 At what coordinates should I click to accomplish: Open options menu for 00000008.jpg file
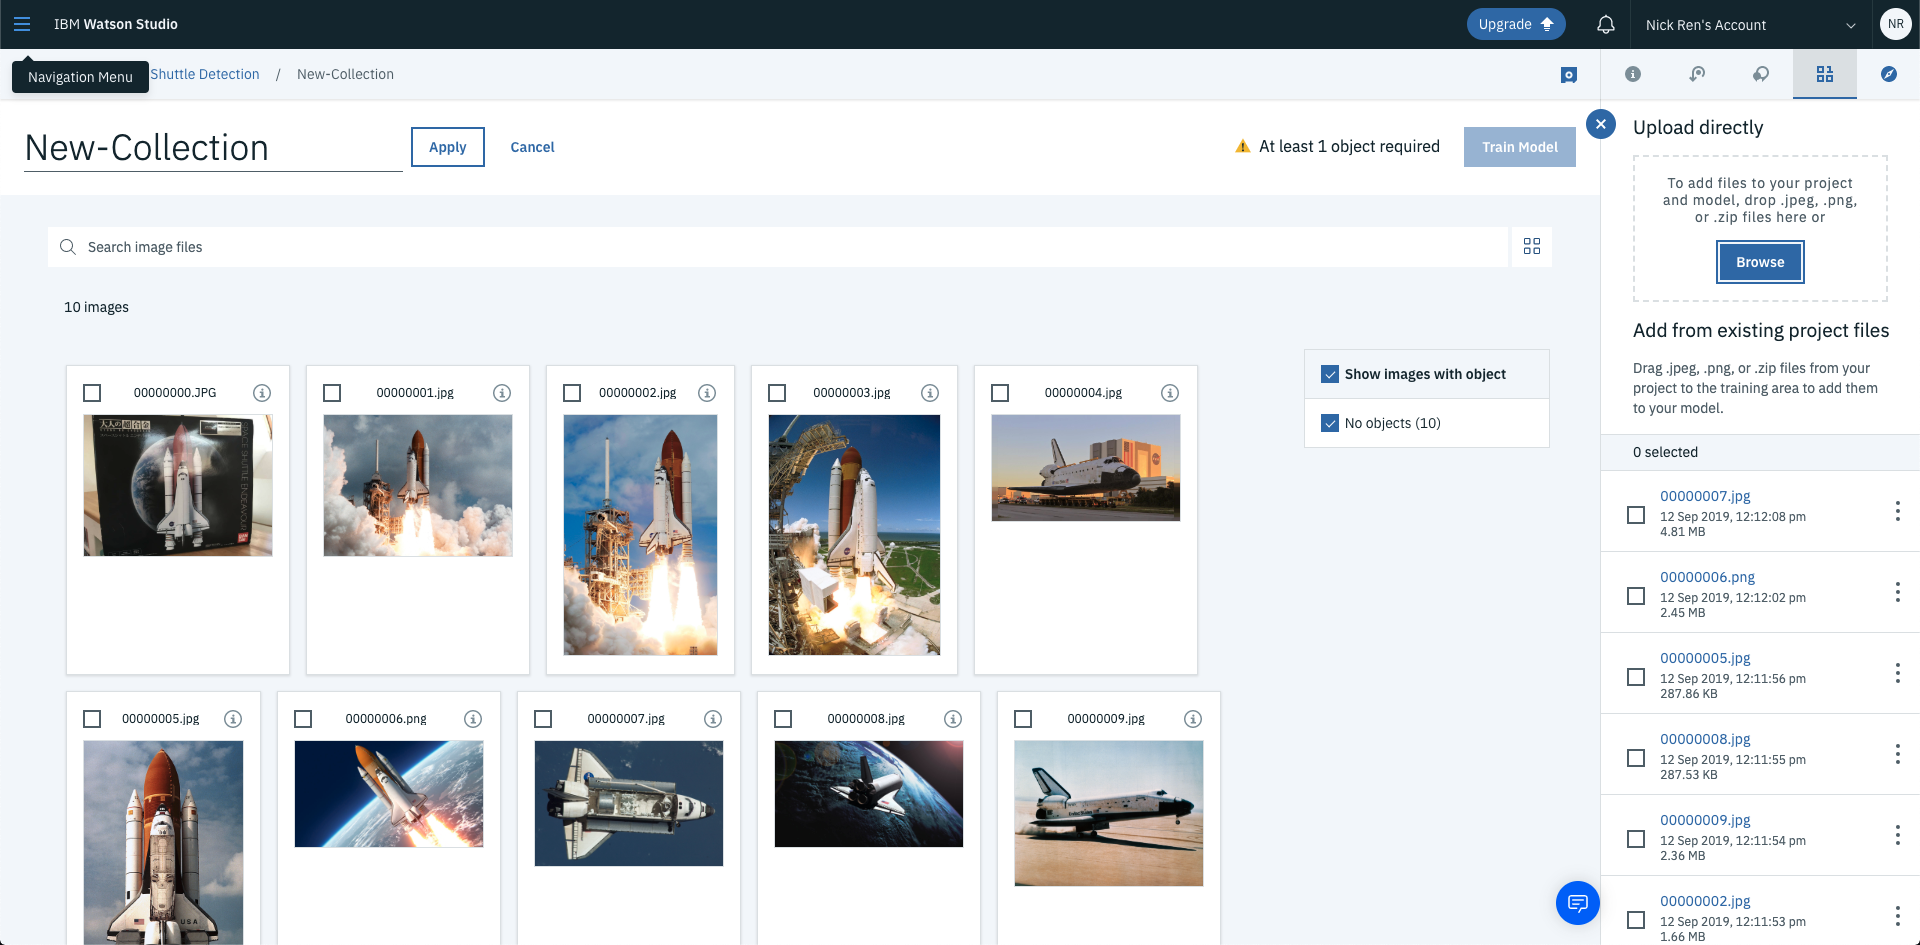[x=1897, y=754]
